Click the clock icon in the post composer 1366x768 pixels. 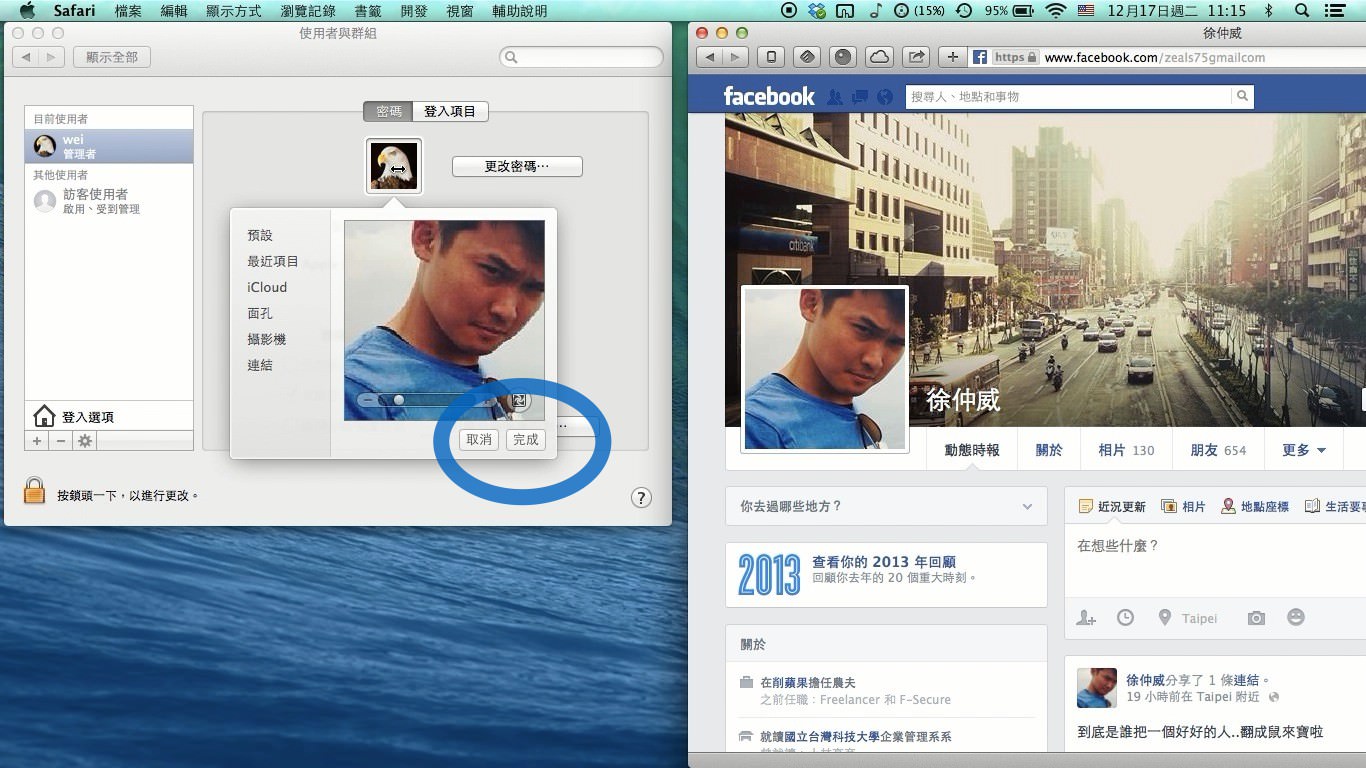(1125, 618)
